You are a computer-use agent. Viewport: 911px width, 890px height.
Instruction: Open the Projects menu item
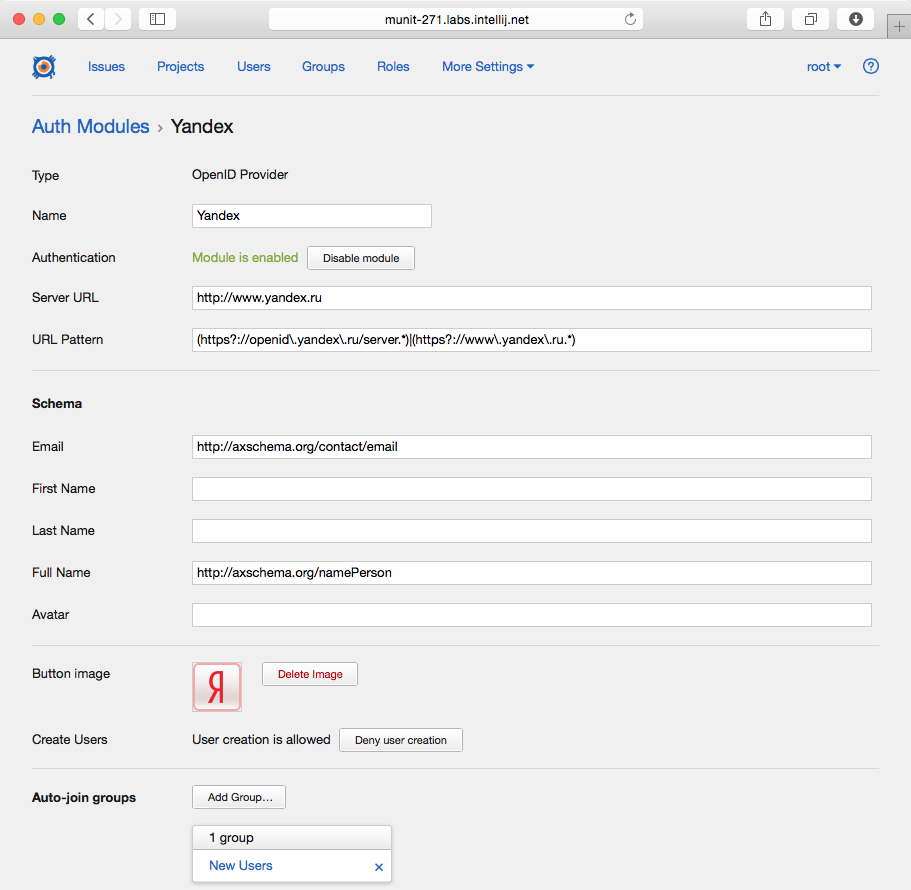[181, 67]
